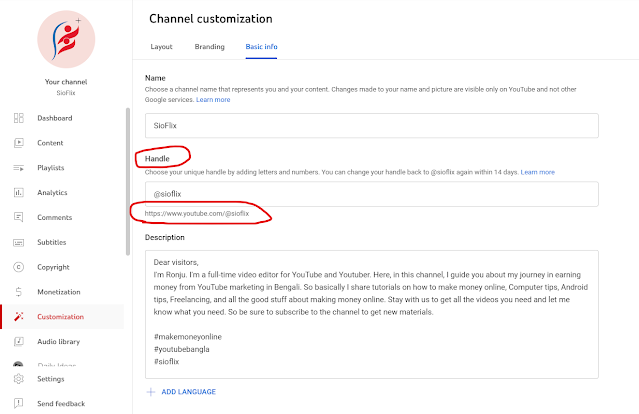
Task: Open the Send feedback label
Action: click(x=61, y=404)
